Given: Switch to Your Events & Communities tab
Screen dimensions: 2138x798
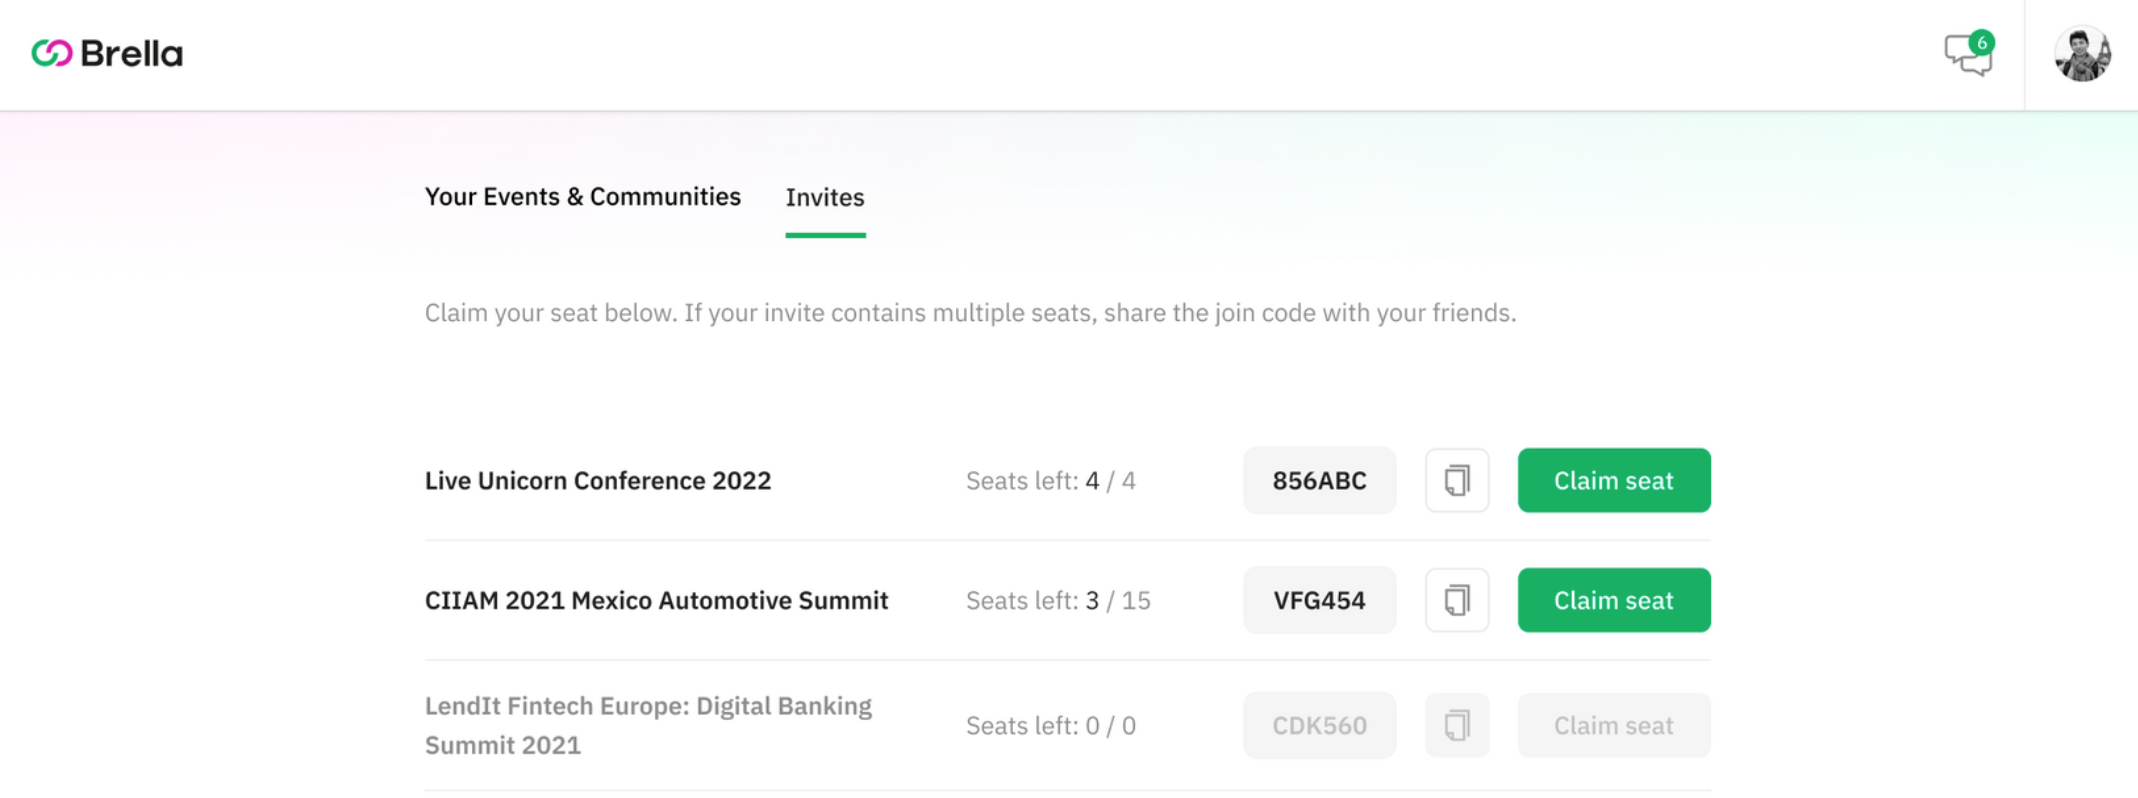Looking at the screenshot, I should pos(583,197).
